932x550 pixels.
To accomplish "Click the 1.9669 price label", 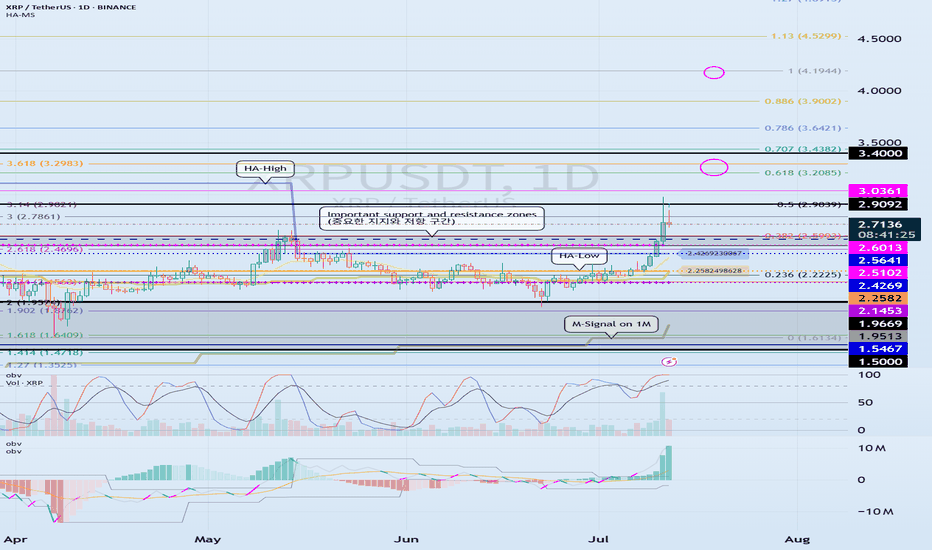I will pos(879,324).
